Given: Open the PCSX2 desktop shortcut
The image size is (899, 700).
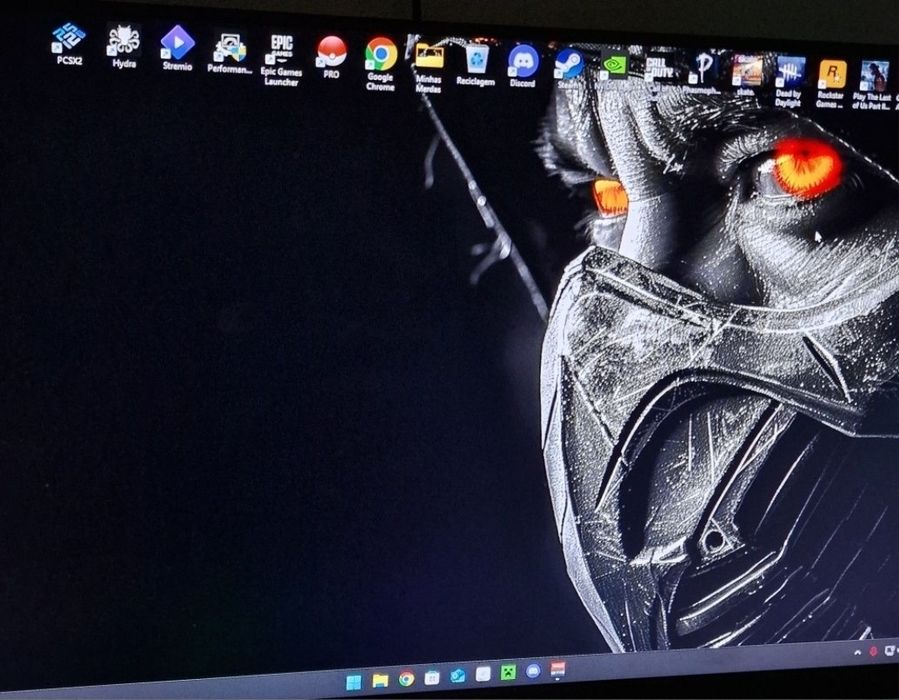Looking at the screenshot, I should point(69,44).
